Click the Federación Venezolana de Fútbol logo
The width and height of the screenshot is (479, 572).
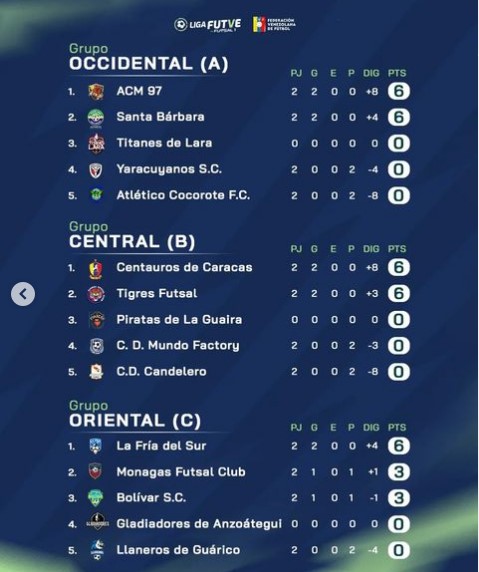tap(274, 24)
